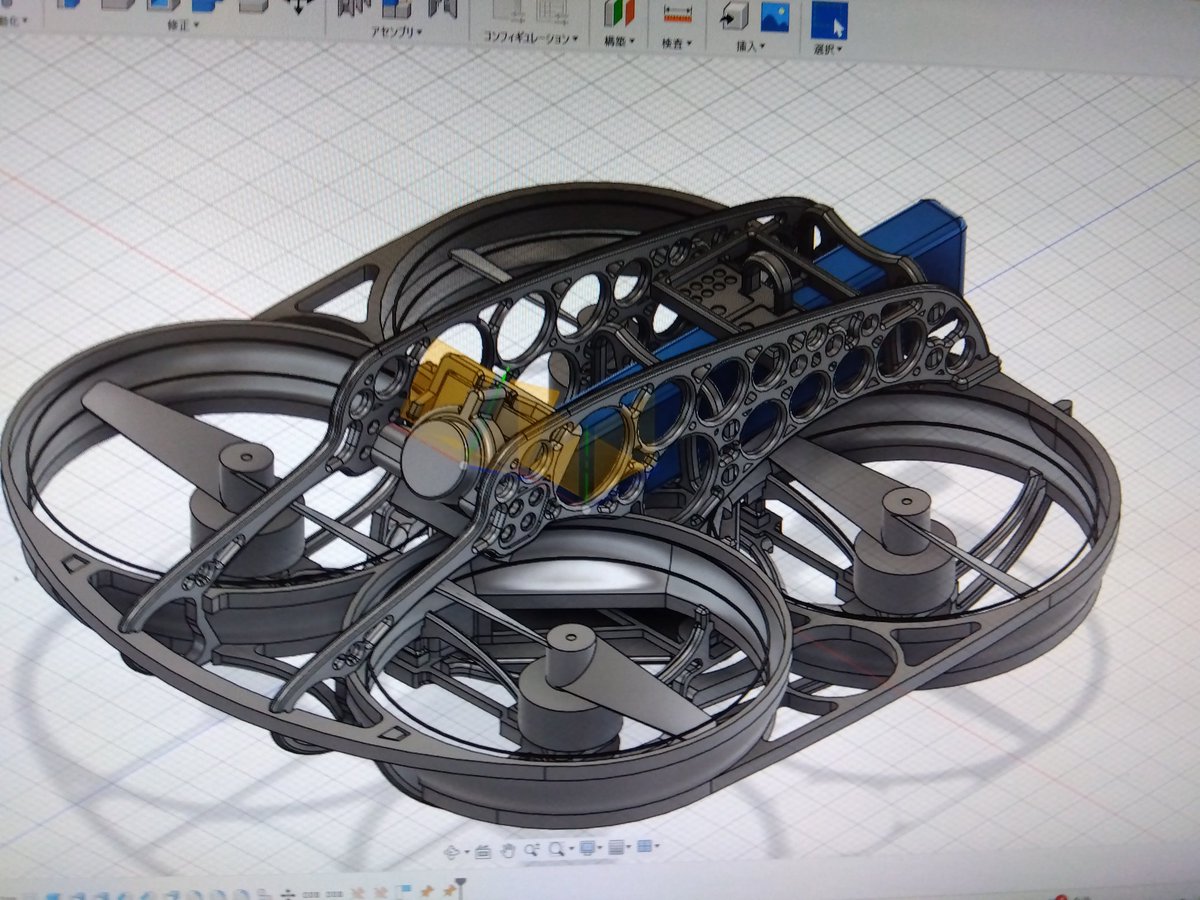Expand the Zoom Window options arrow

[572, 848]
